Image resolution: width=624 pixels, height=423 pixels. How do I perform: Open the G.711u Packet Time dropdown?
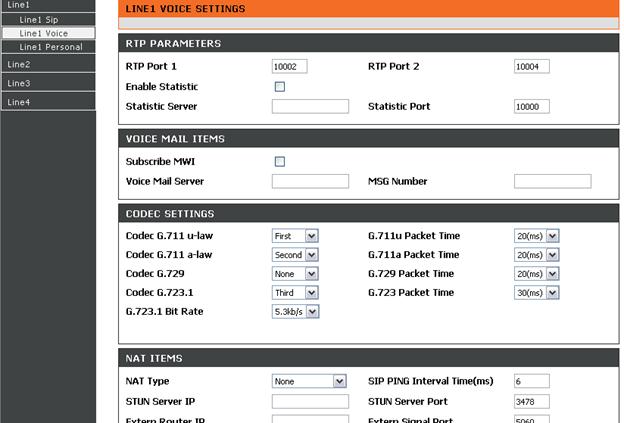pos(536,236)
